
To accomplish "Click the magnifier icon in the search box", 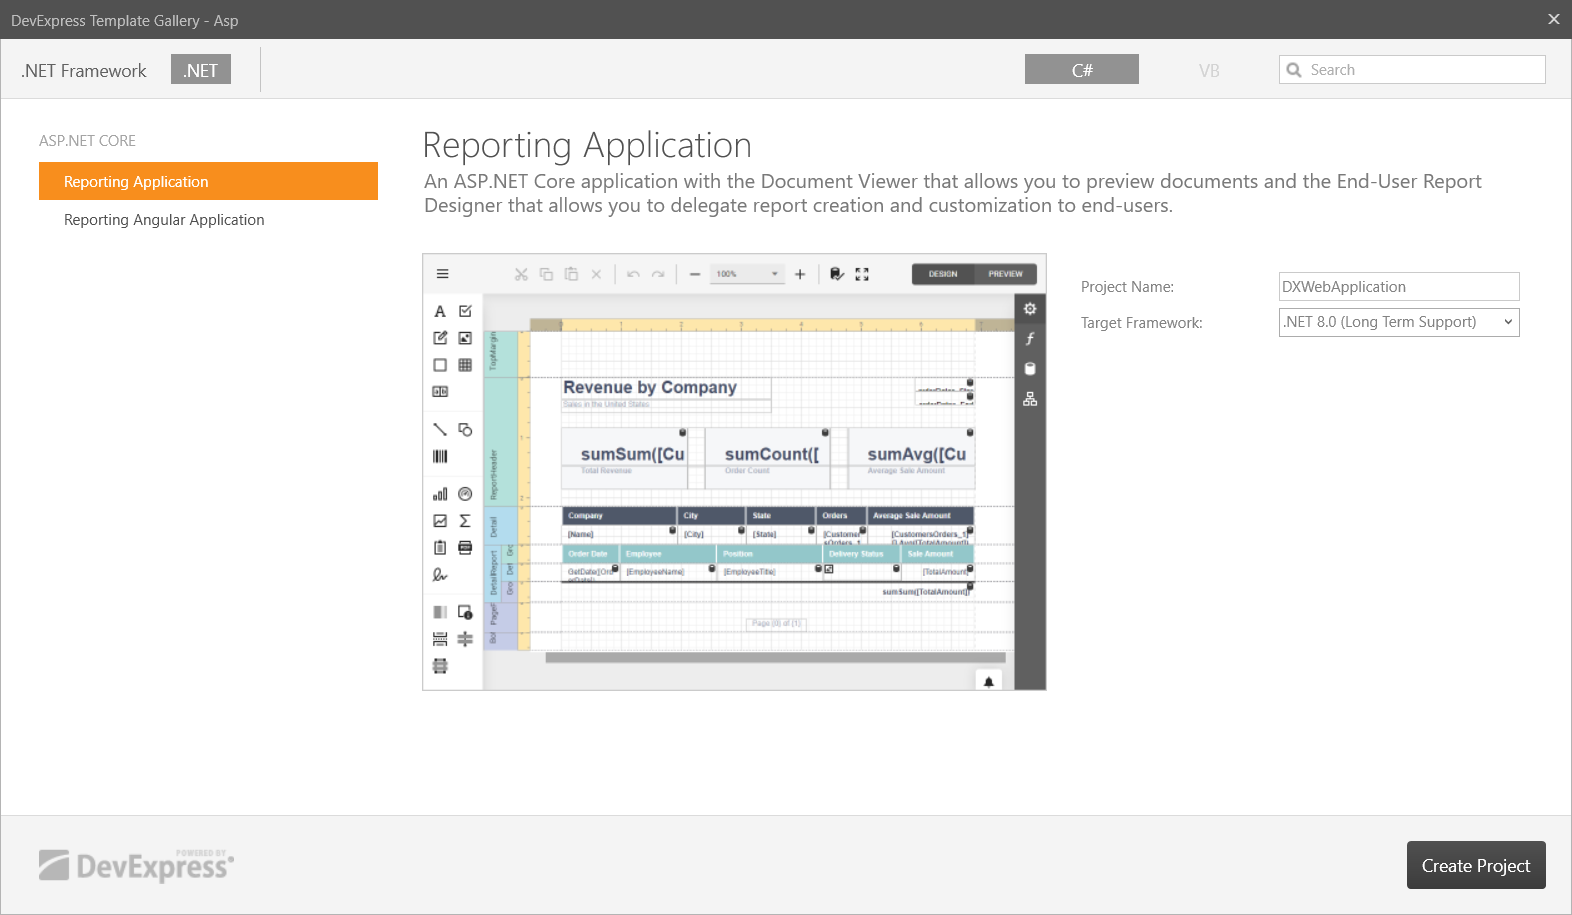I will tap(1294, 70).
